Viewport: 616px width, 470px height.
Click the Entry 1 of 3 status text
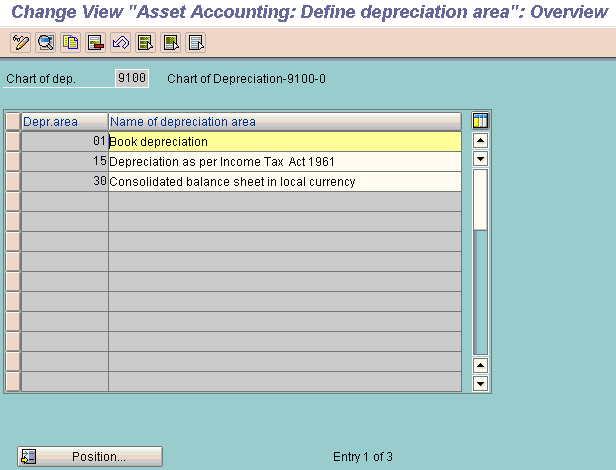coord(363,457)
